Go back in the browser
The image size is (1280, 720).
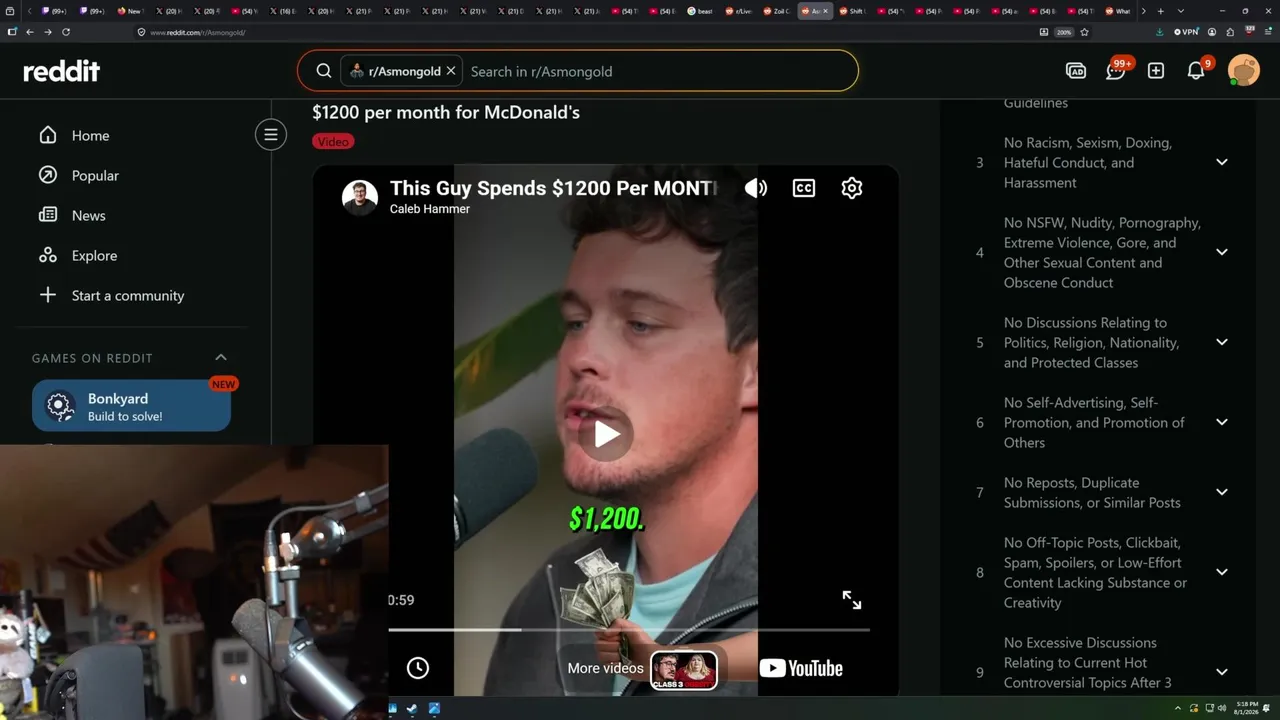[x=30, y=32]
